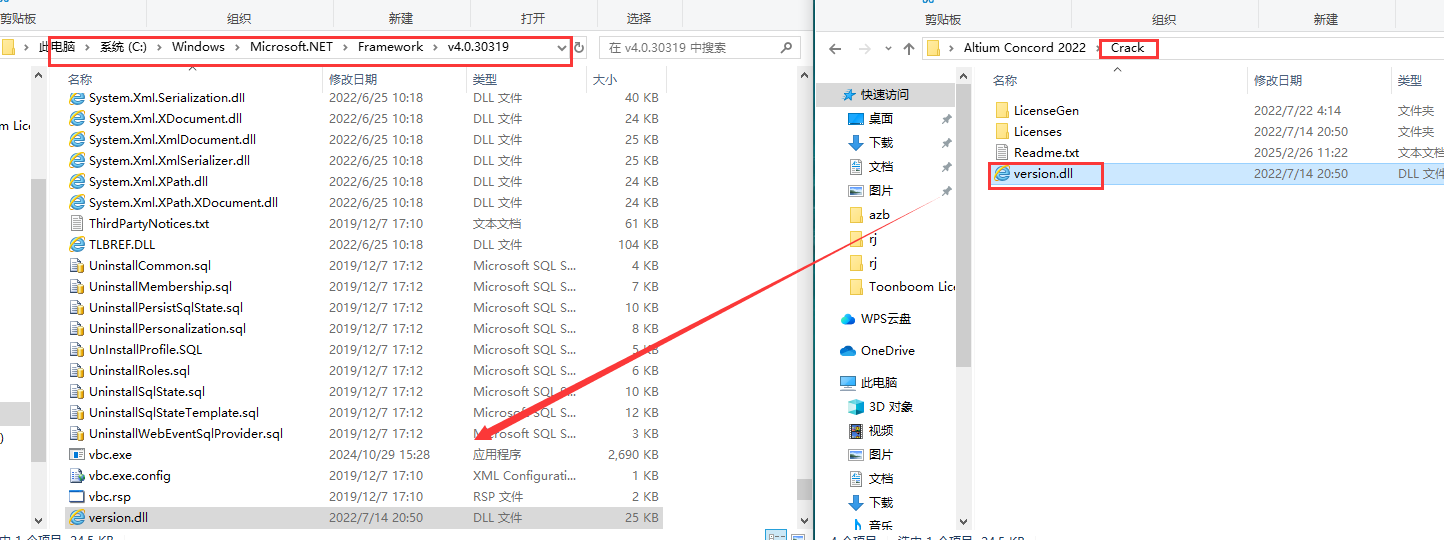The width and height of the screenshot is (1444, 540).
Task: Collapse the 快速访问 tree section
Action: point(835,95)
